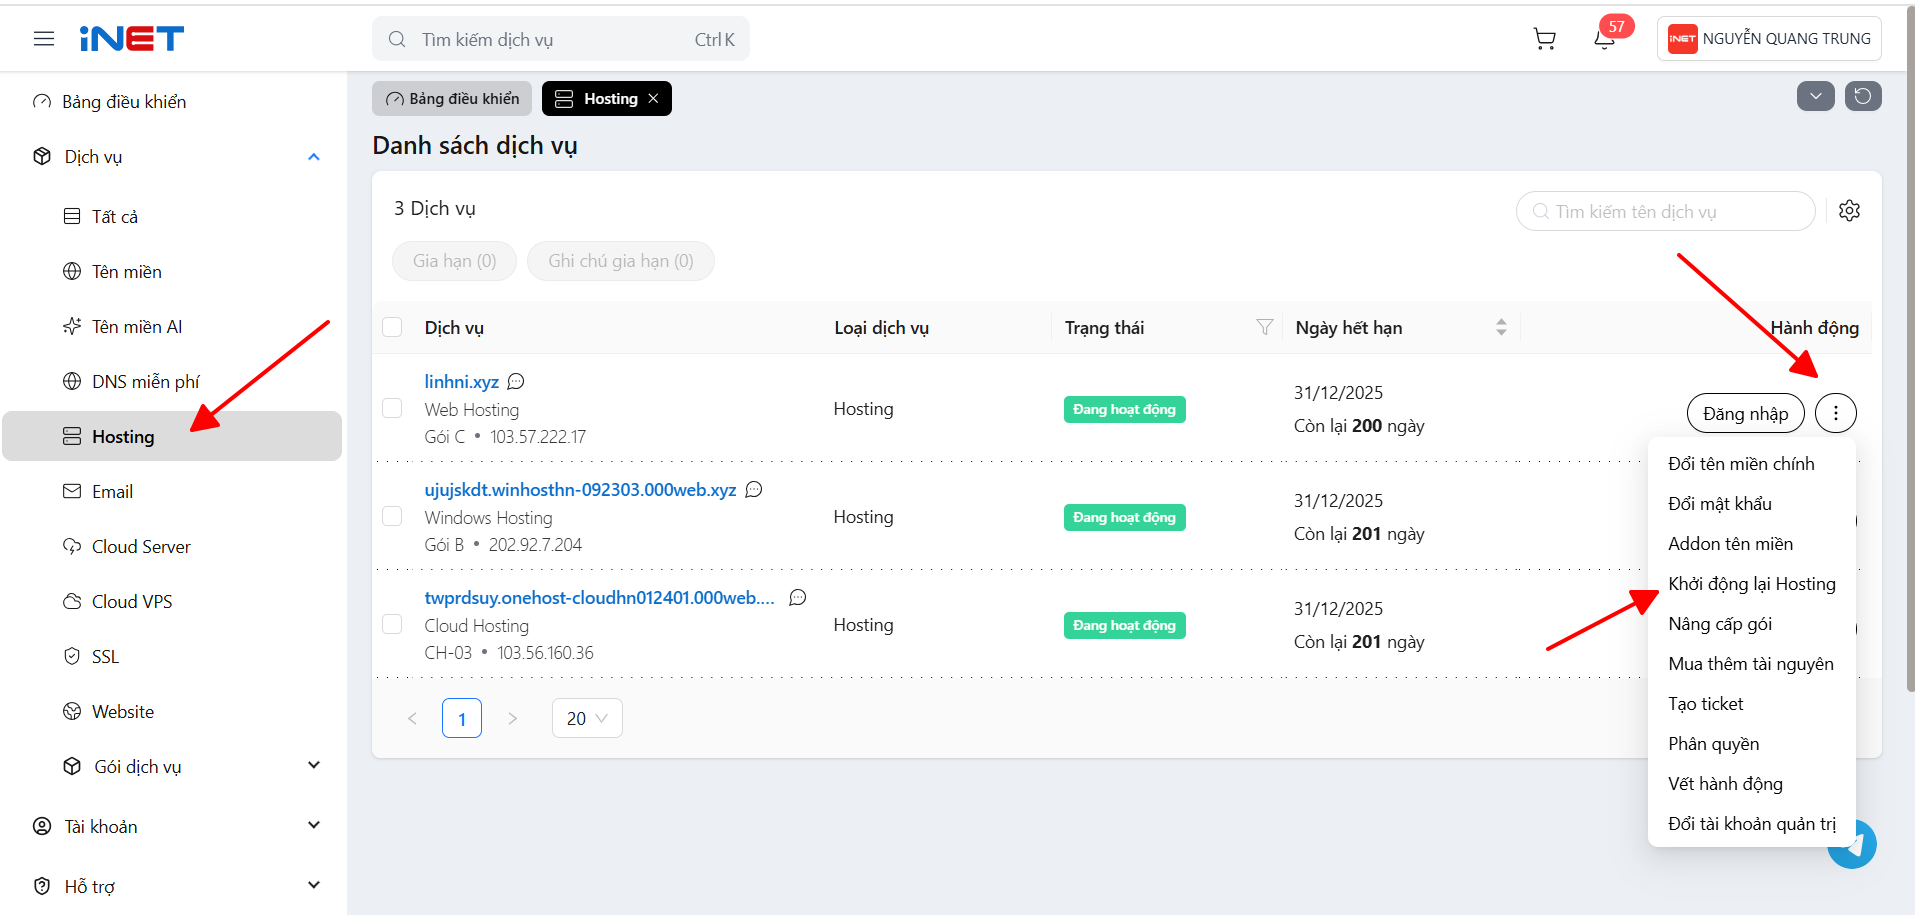Open the Bảng điều khiển sidebar item

tap(124, 102)
